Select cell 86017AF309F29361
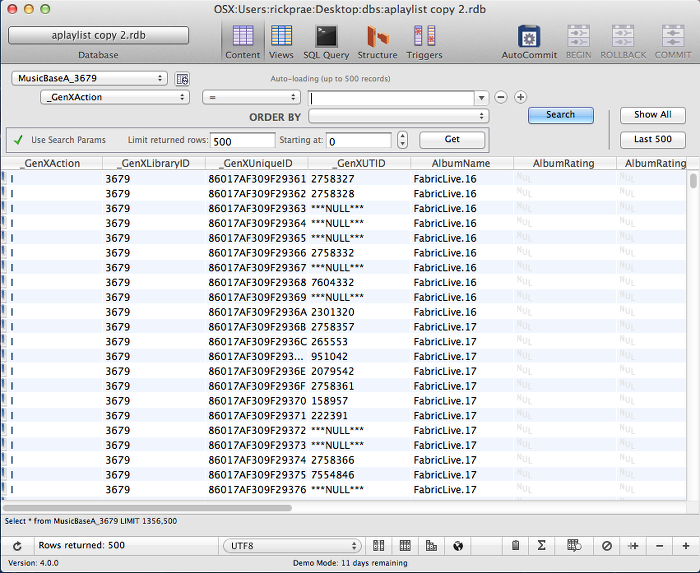 257,179
